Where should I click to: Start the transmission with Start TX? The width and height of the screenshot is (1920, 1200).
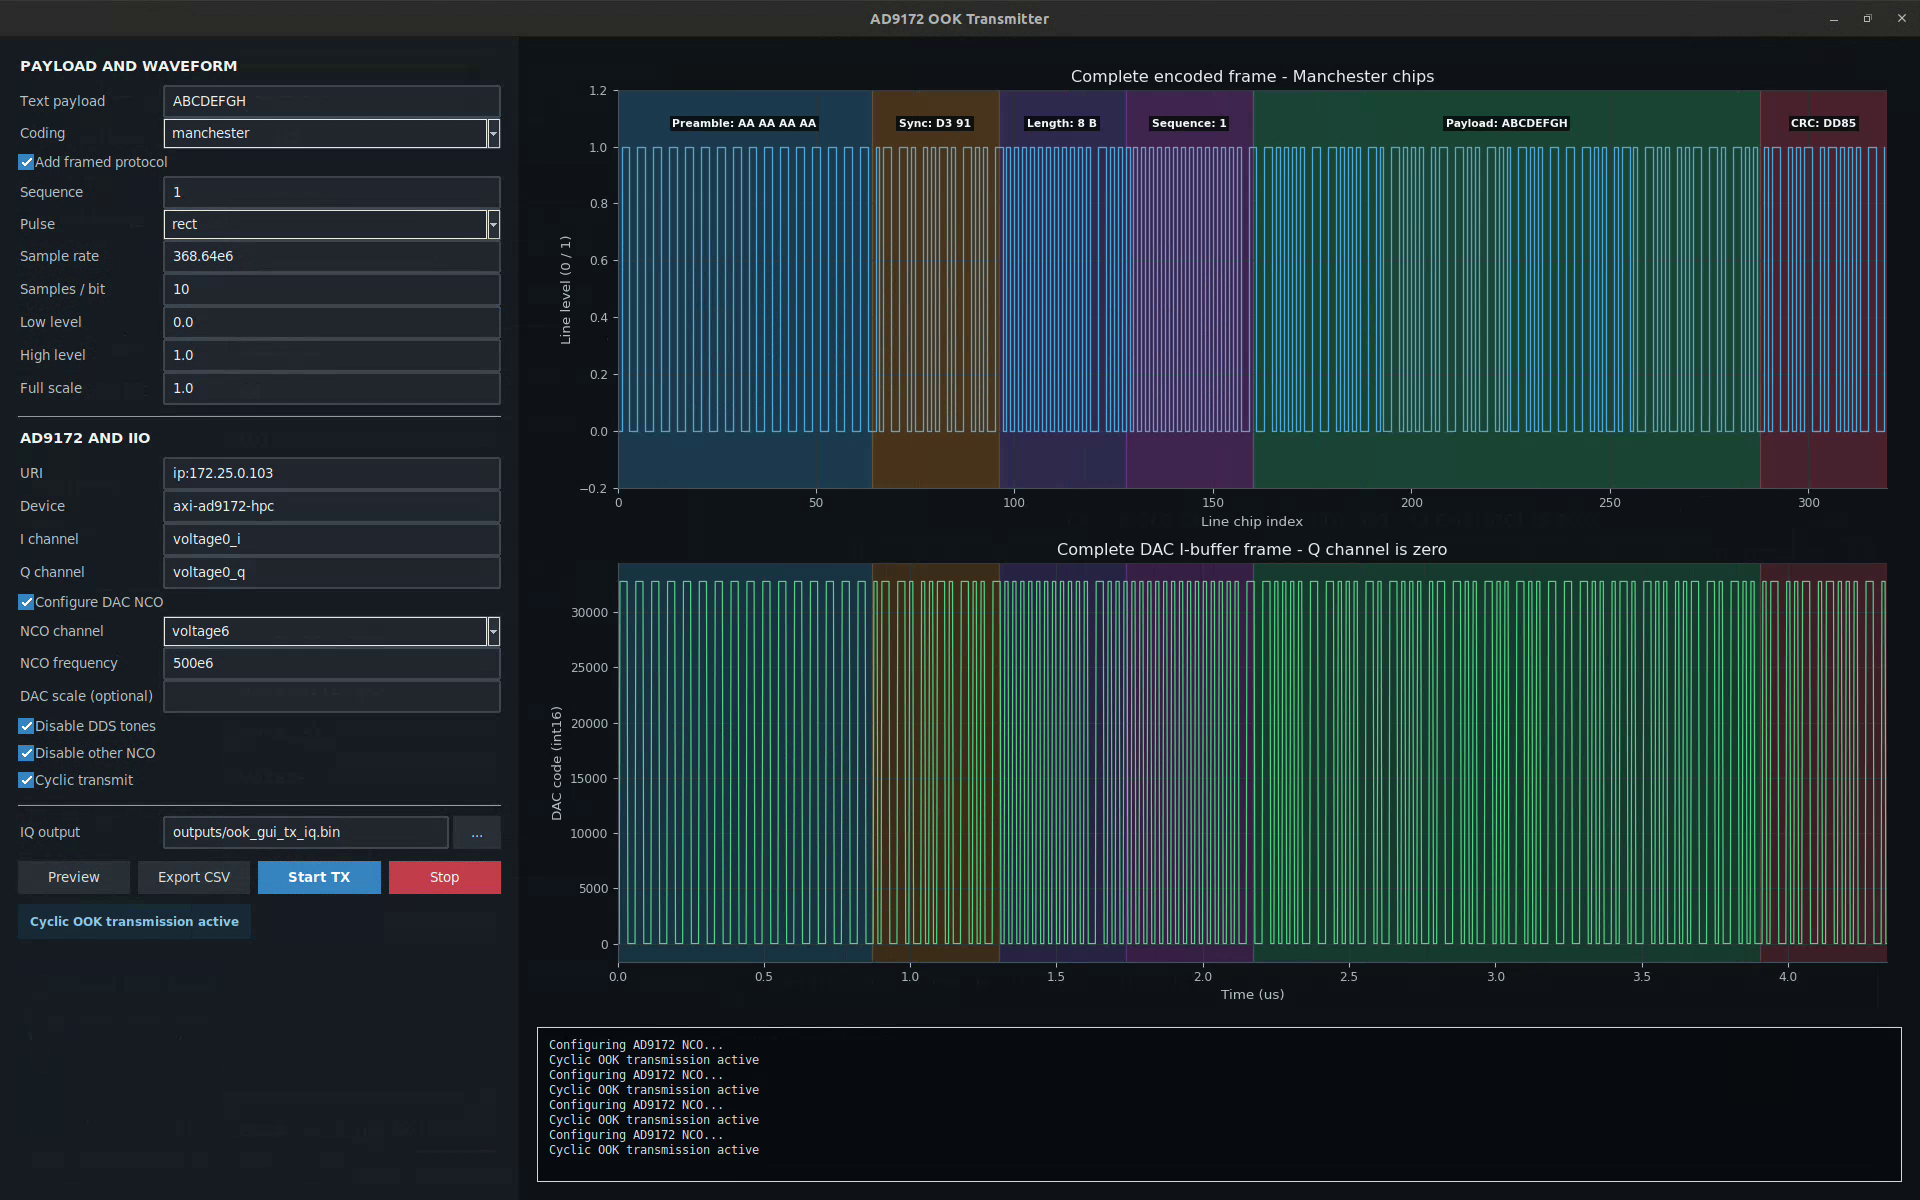coord(319,877)
